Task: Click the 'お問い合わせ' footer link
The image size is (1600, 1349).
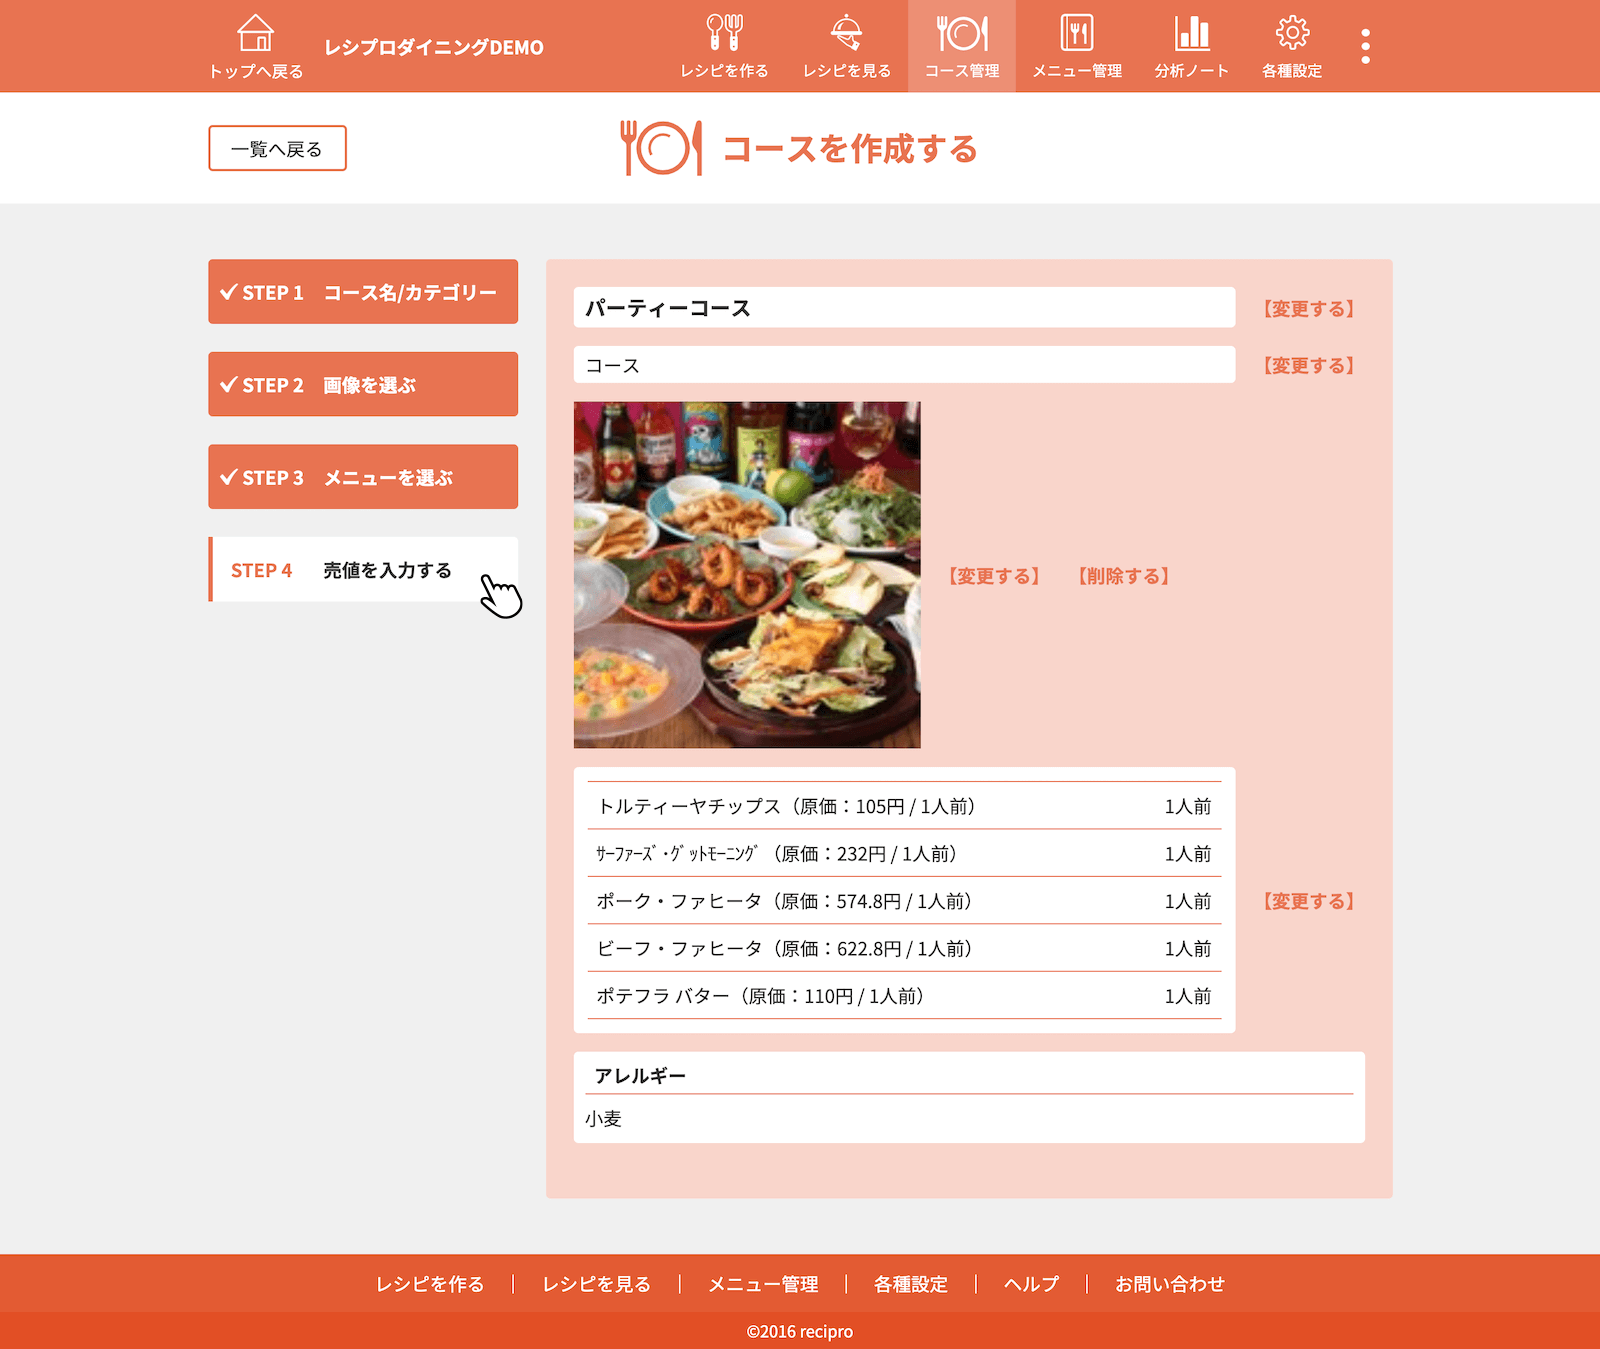Action: (x=1169, y=1284)
